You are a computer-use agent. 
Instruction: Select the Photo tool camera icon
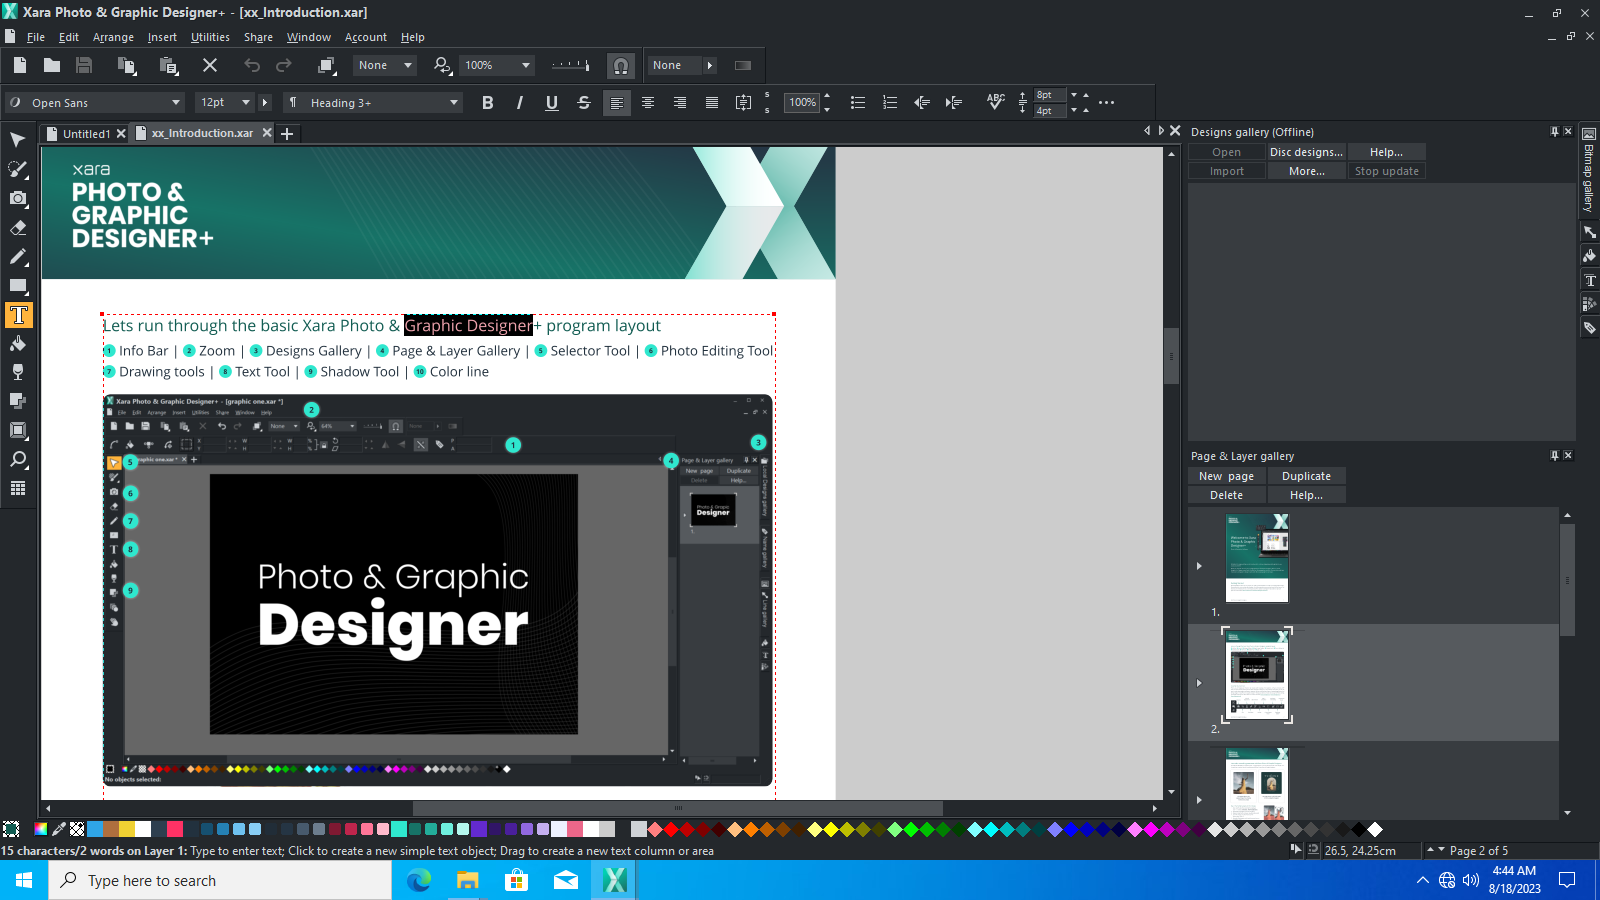tap(18, 198)
